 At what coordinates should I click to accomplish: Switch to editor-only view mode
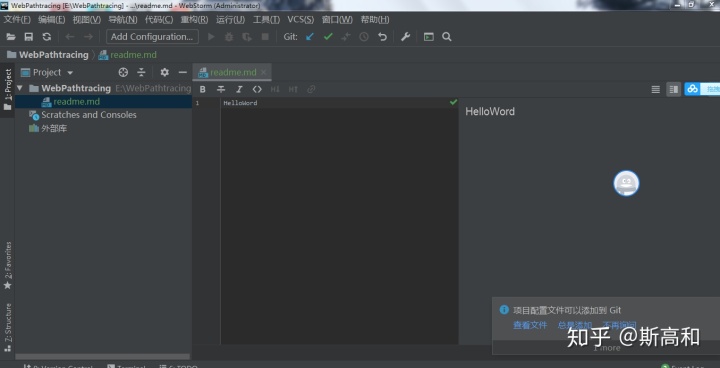[656, 89]
